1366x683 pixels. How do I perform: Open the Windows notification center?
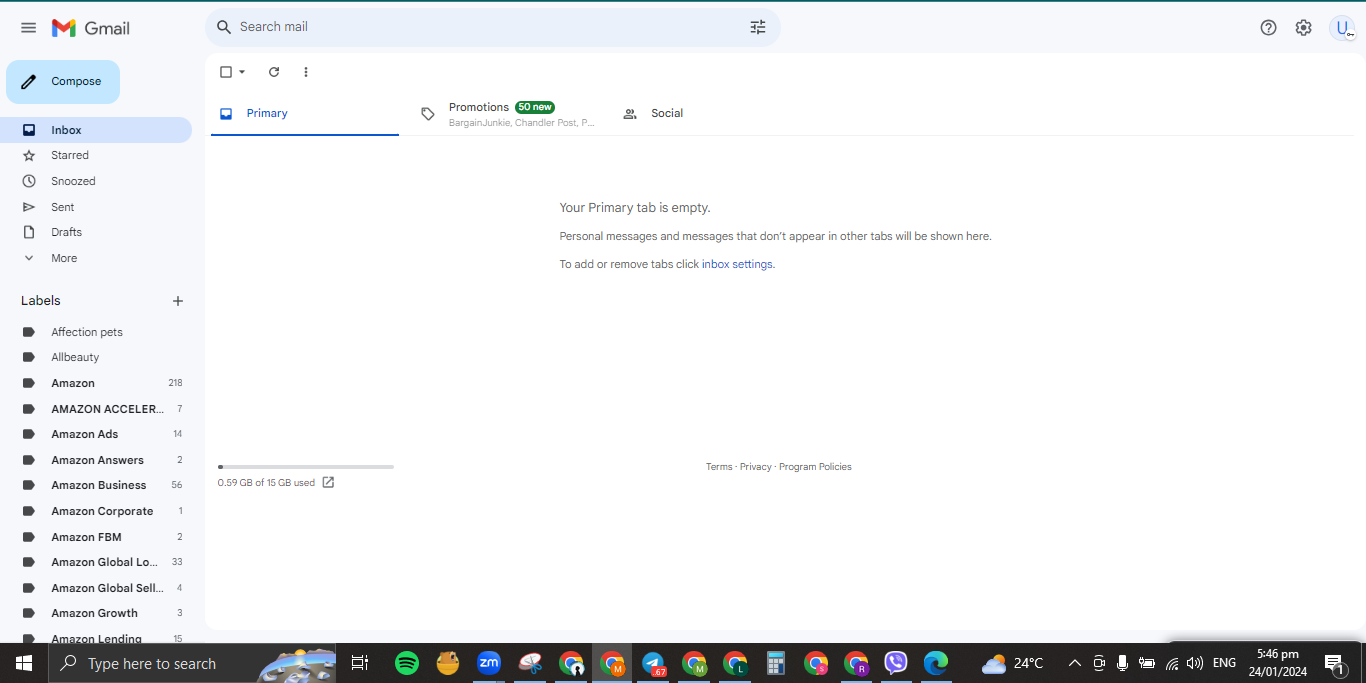coord(1335,663)
